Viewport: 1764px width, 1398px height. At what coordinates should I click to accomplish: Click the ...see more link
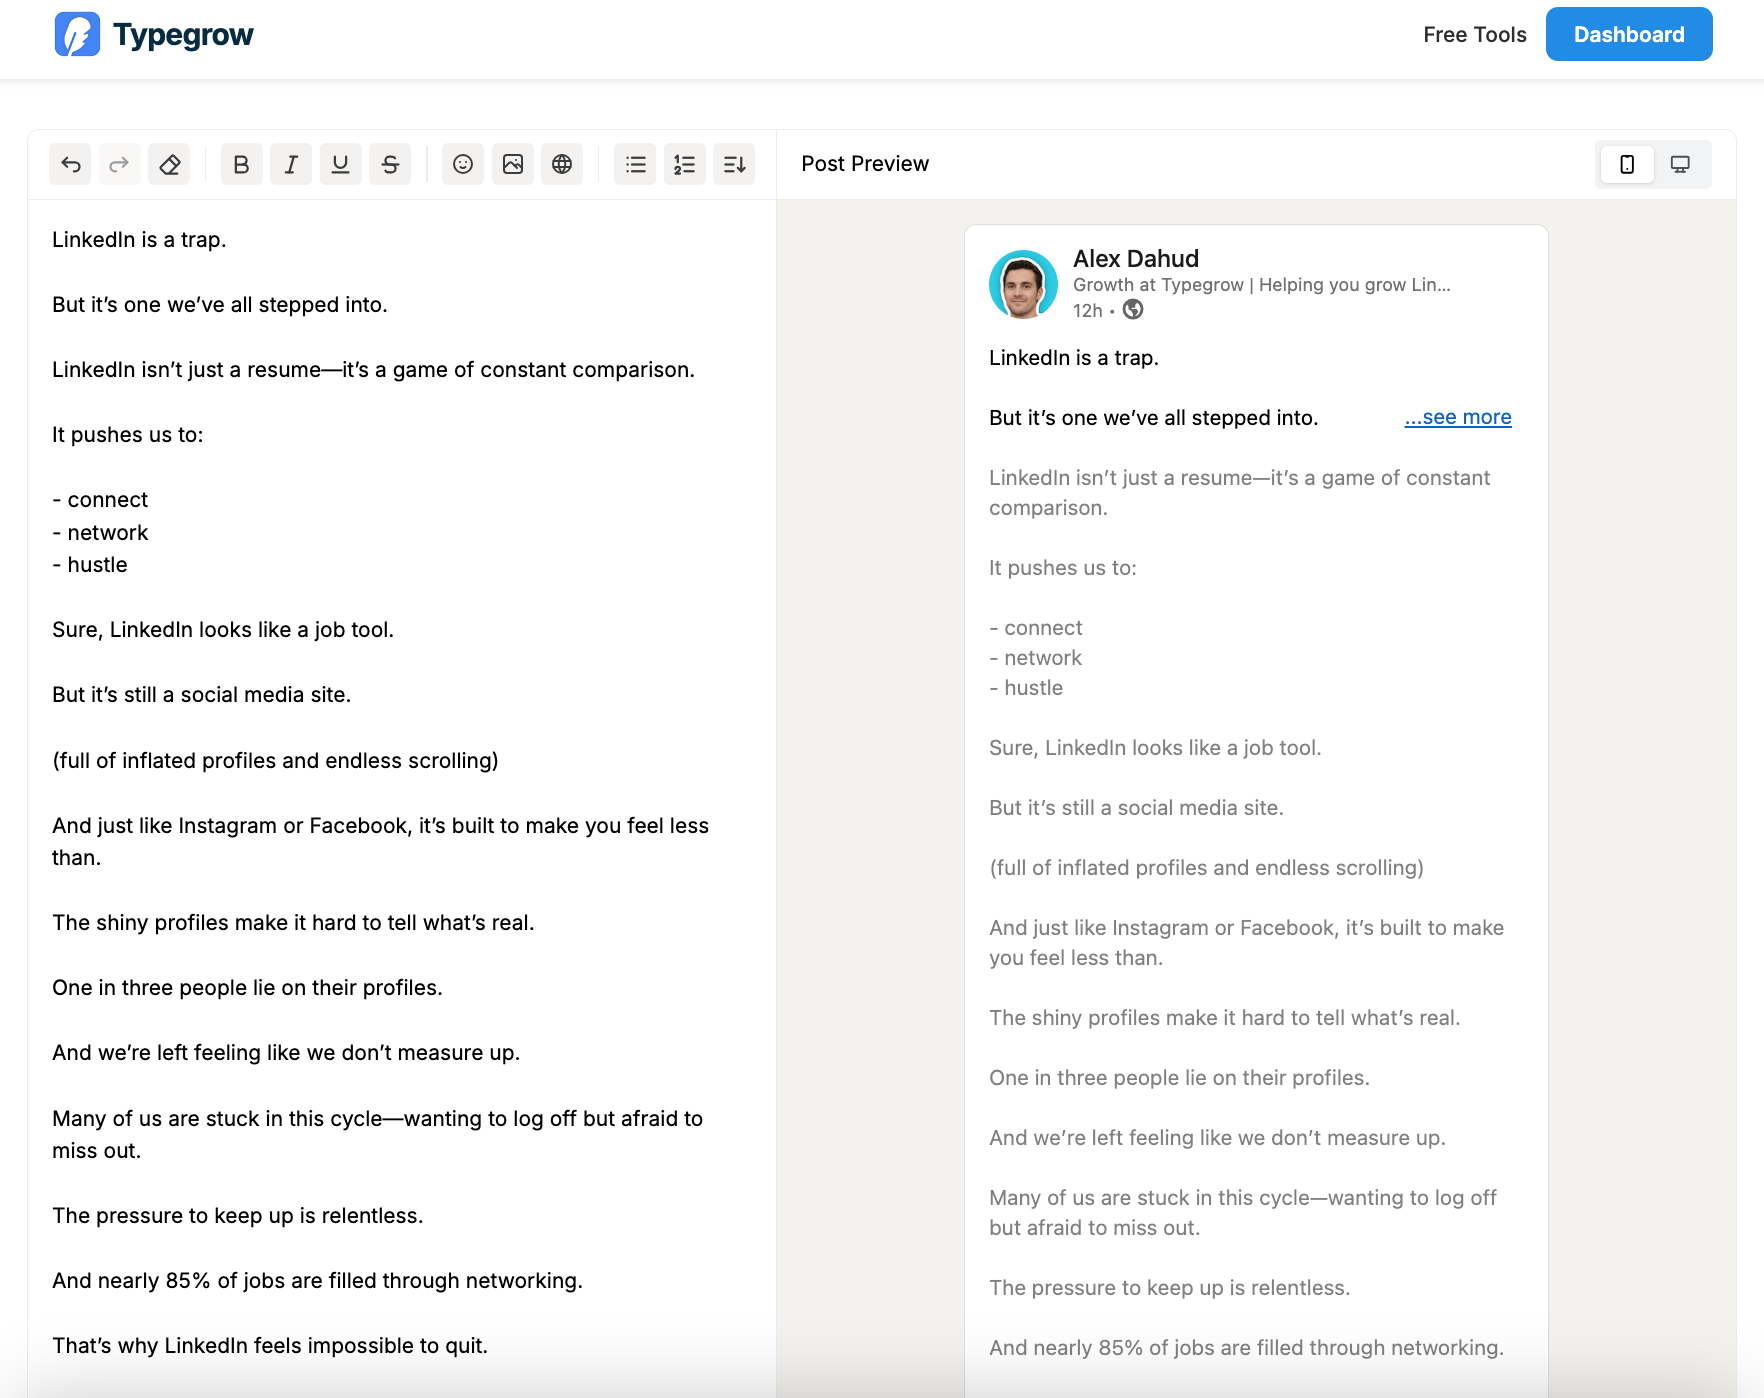click(1458, 417)
